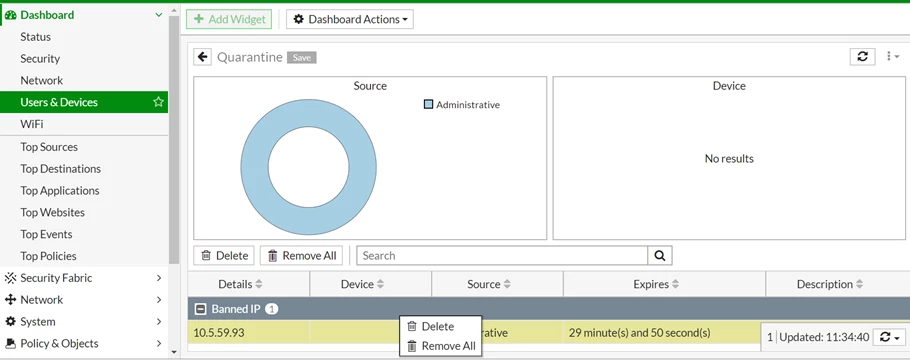Click the Add Widget button
Screen dimensions: 910x360
[229, 19]
